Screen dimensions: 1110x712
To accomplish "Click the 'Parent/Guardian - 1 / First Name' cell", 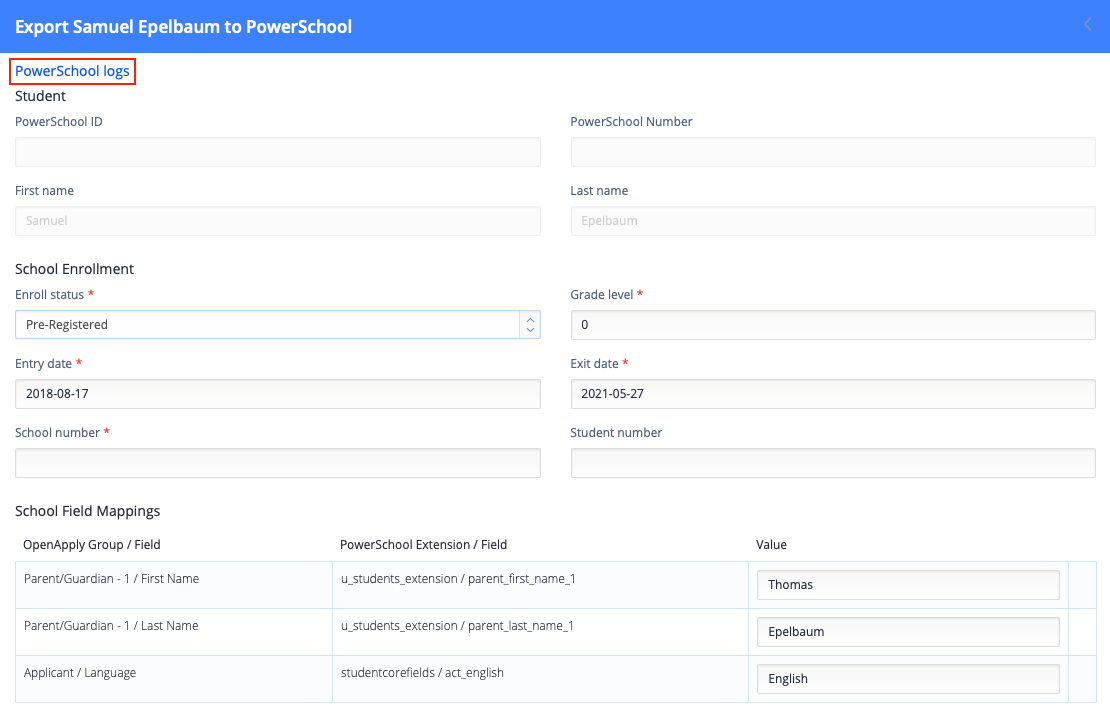I will 111,579.
